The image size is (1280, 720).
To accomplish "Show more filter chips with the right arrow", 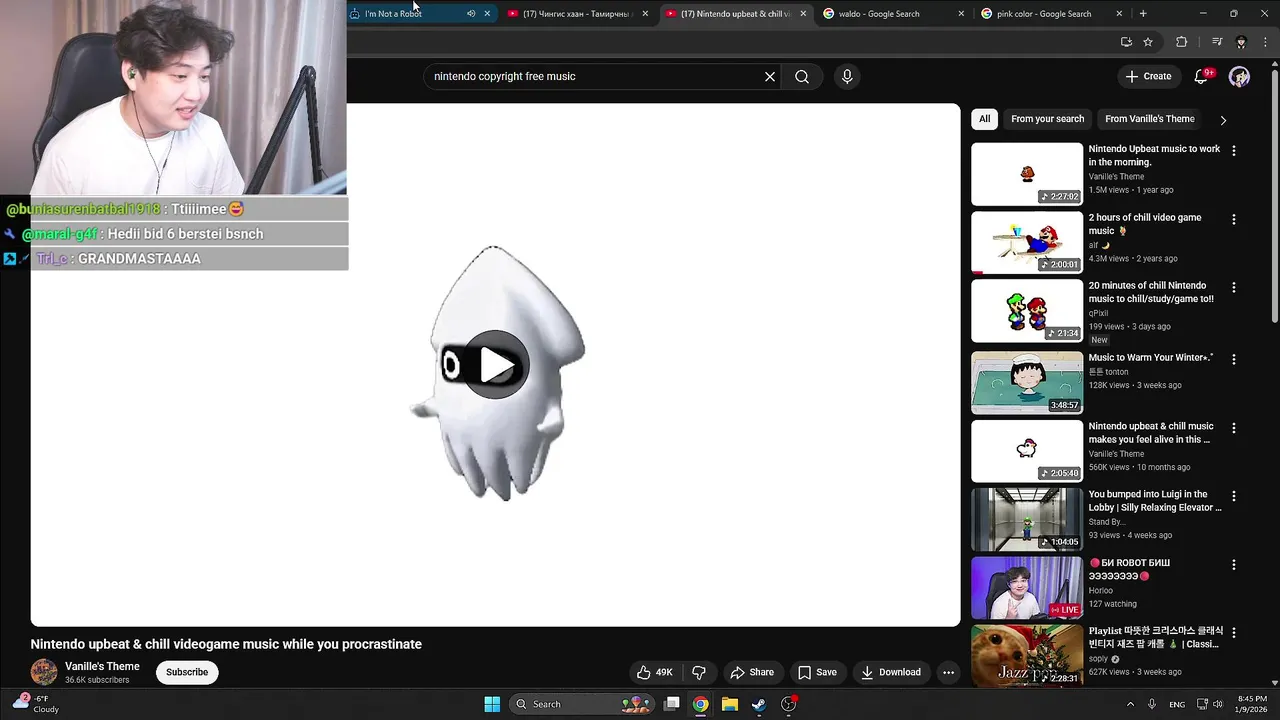I will 1223,120.
